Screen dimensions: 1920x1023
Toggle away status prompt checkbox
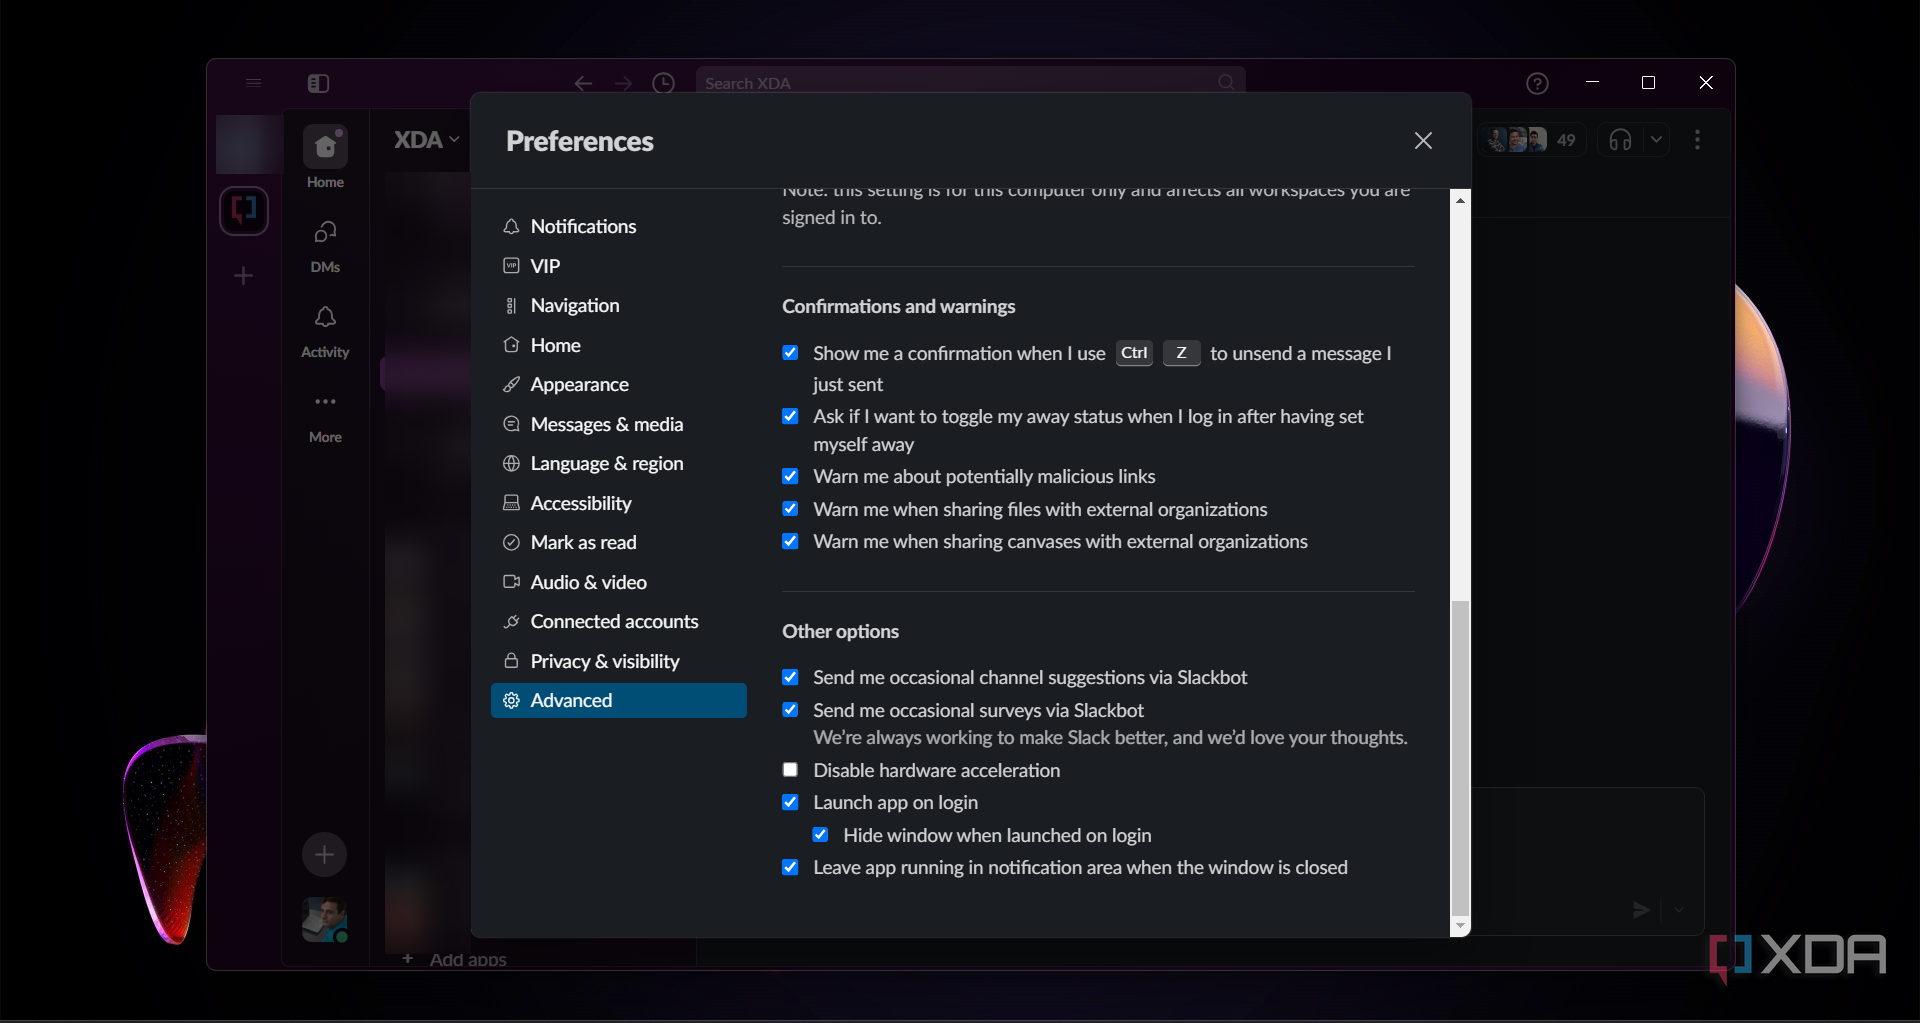pyautogui.click(x=790, y=416)
